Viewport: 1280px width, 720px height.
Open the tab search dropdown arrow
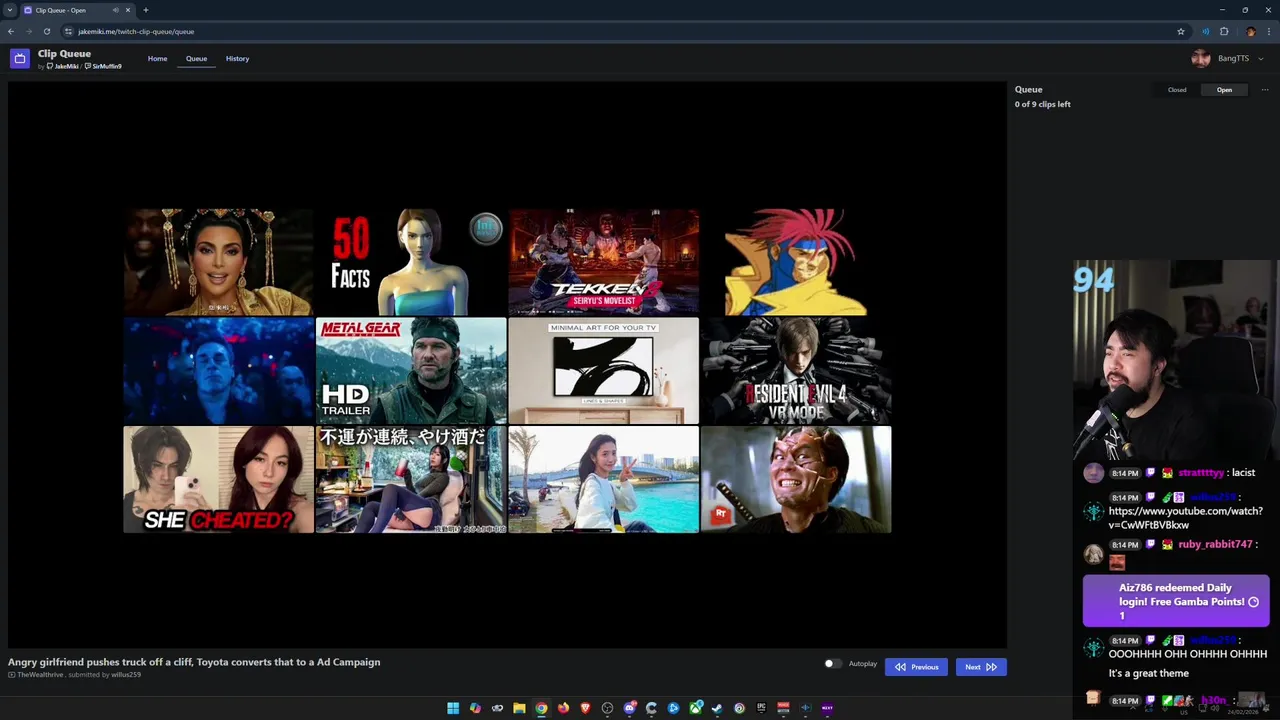(x=10, y=10)
